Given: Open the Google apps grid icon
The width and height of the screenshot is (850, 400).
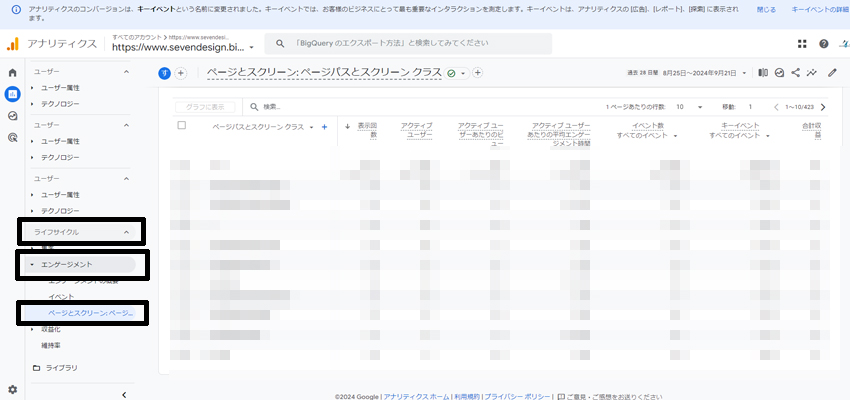Looking at the screenshot, I should click(x=802, y=44).
